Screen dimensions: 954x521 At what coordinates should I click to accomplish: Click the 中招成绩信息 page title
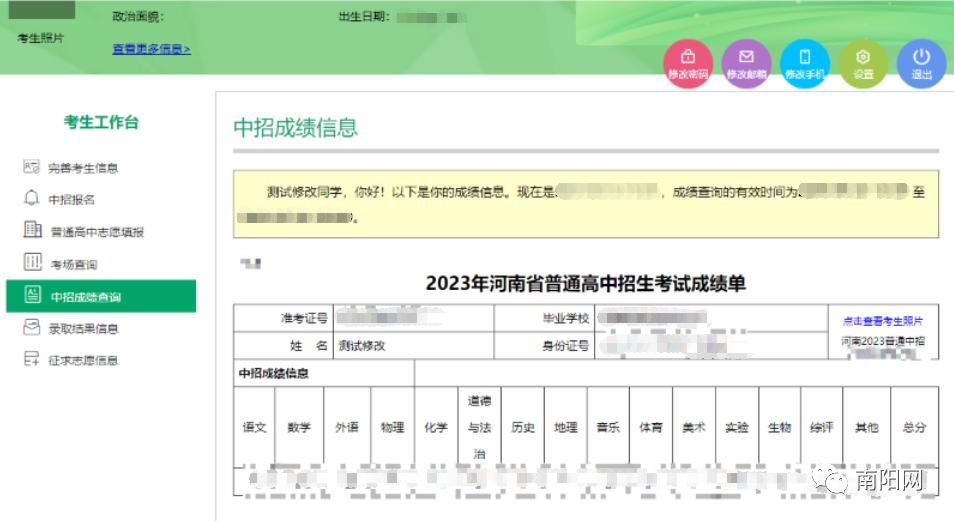[296, 128]
